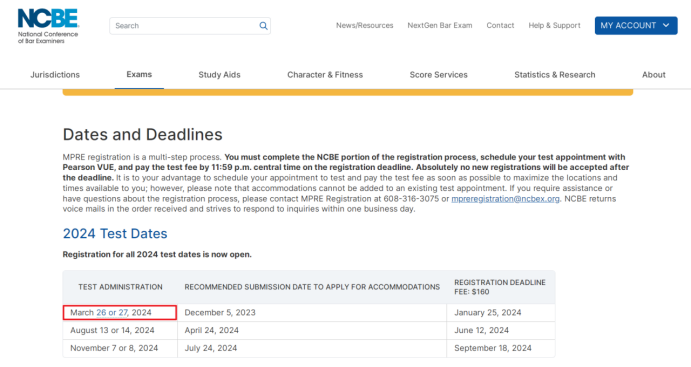Open Character & Fitness menu
Viewport: 691px width, 367px height.
click(x=325, y=75)
